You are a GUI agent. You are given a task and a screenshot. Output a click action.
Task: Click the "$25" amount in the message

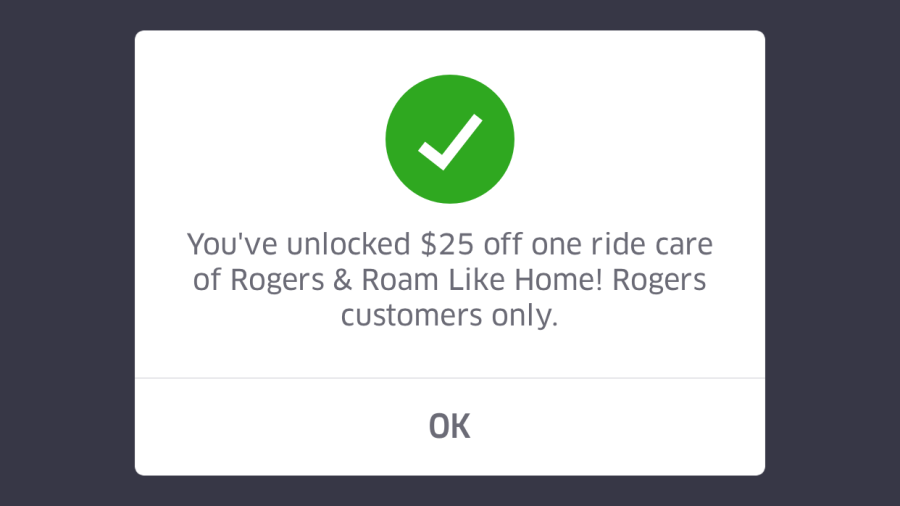[x=447, y=244]
